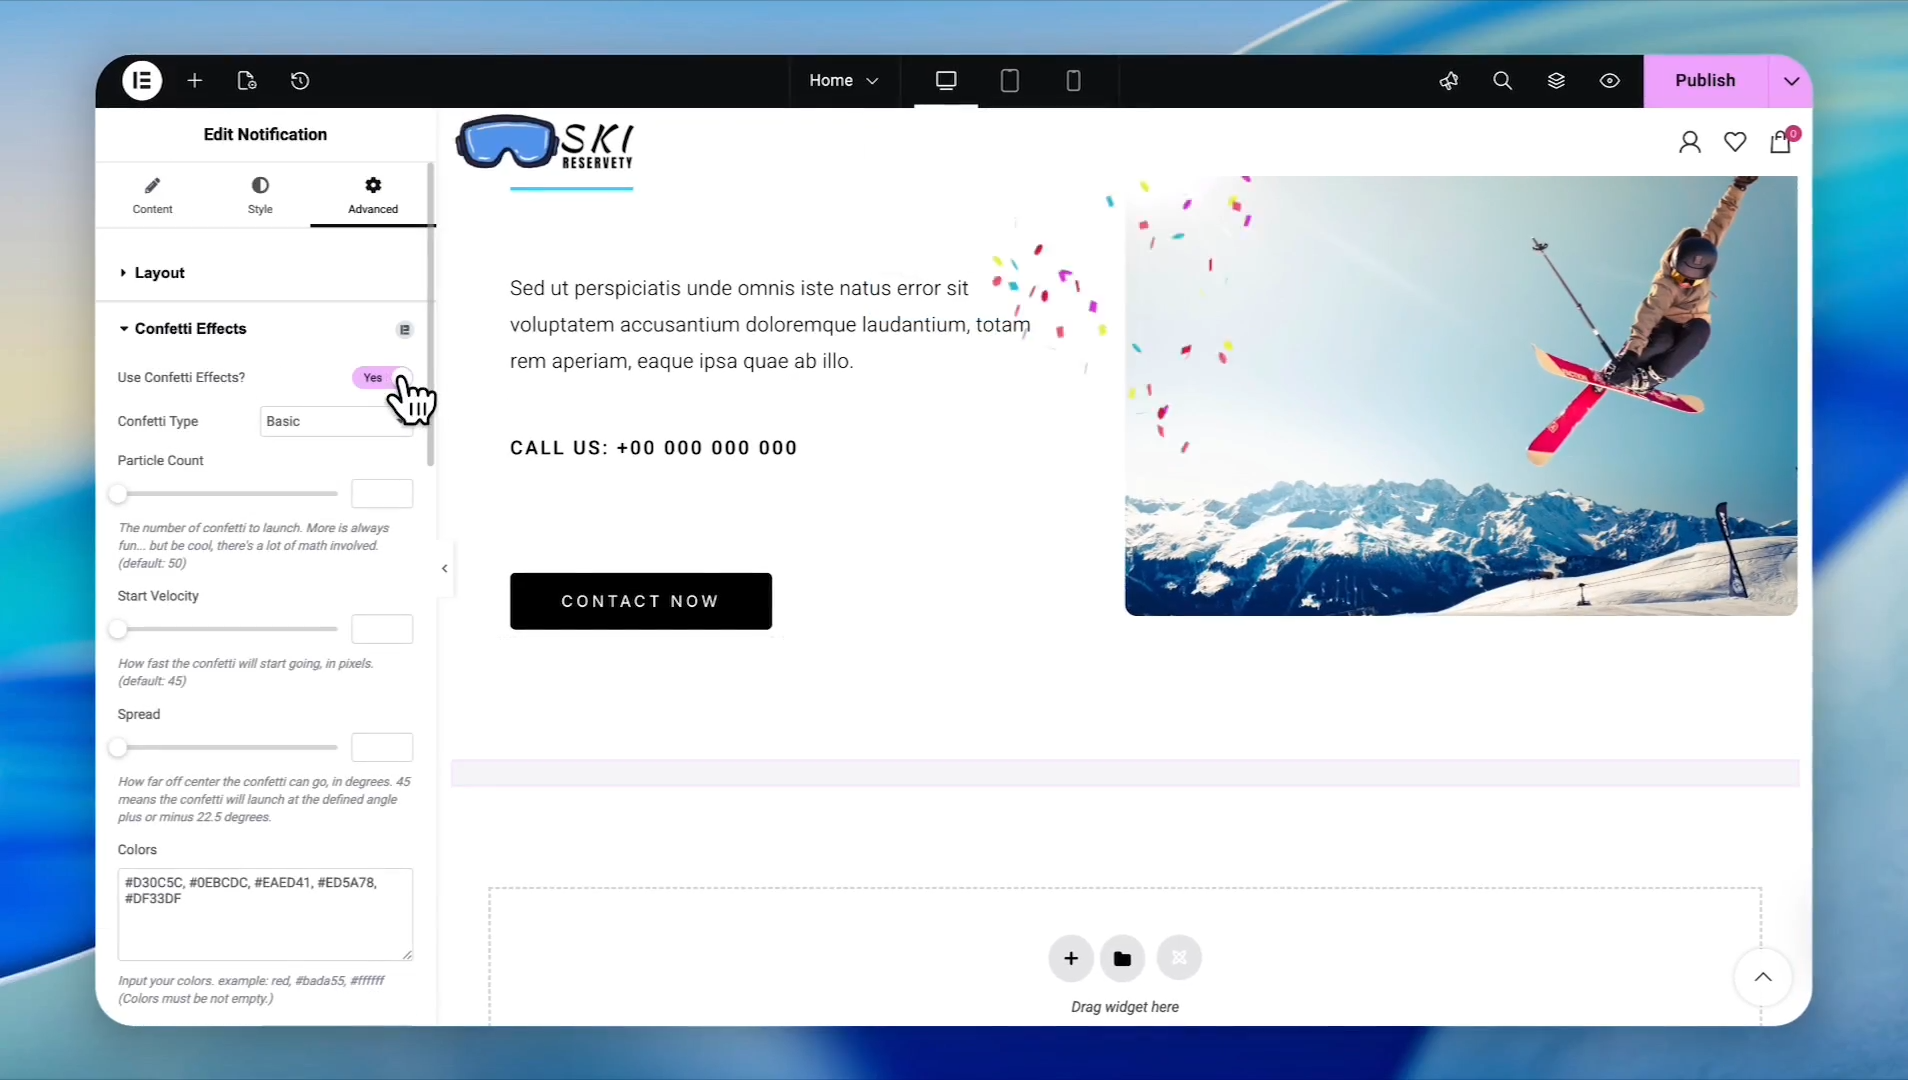Click the What's New megaphone icon

click(x=1449, y=81)
